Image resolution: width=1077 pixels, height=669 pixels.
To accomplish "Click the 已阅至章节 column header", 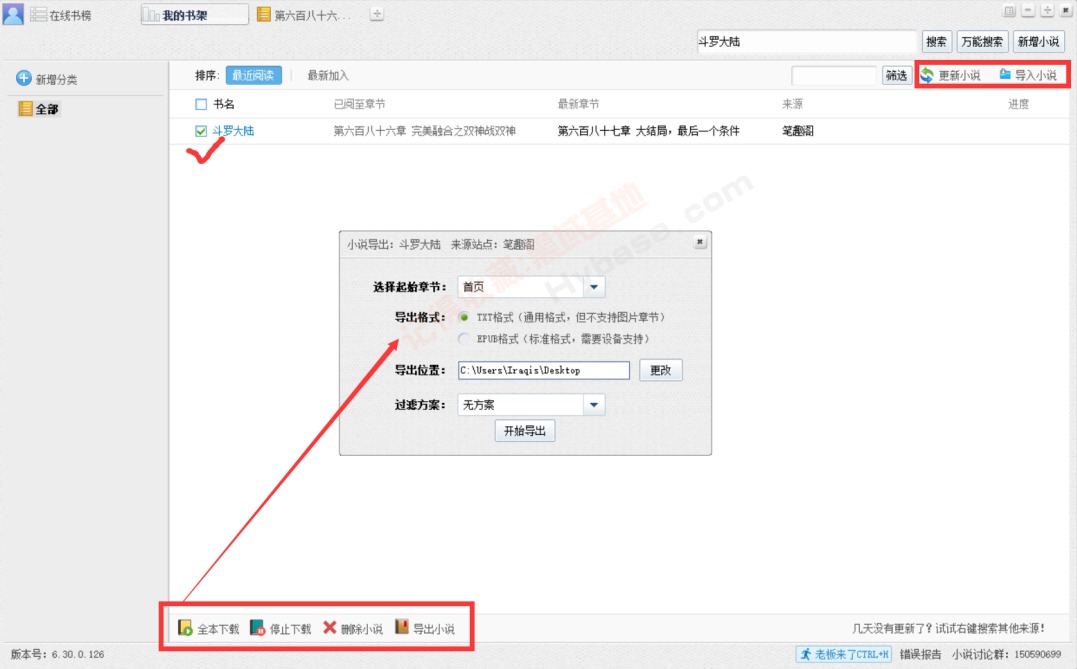I will coord(359,104).
